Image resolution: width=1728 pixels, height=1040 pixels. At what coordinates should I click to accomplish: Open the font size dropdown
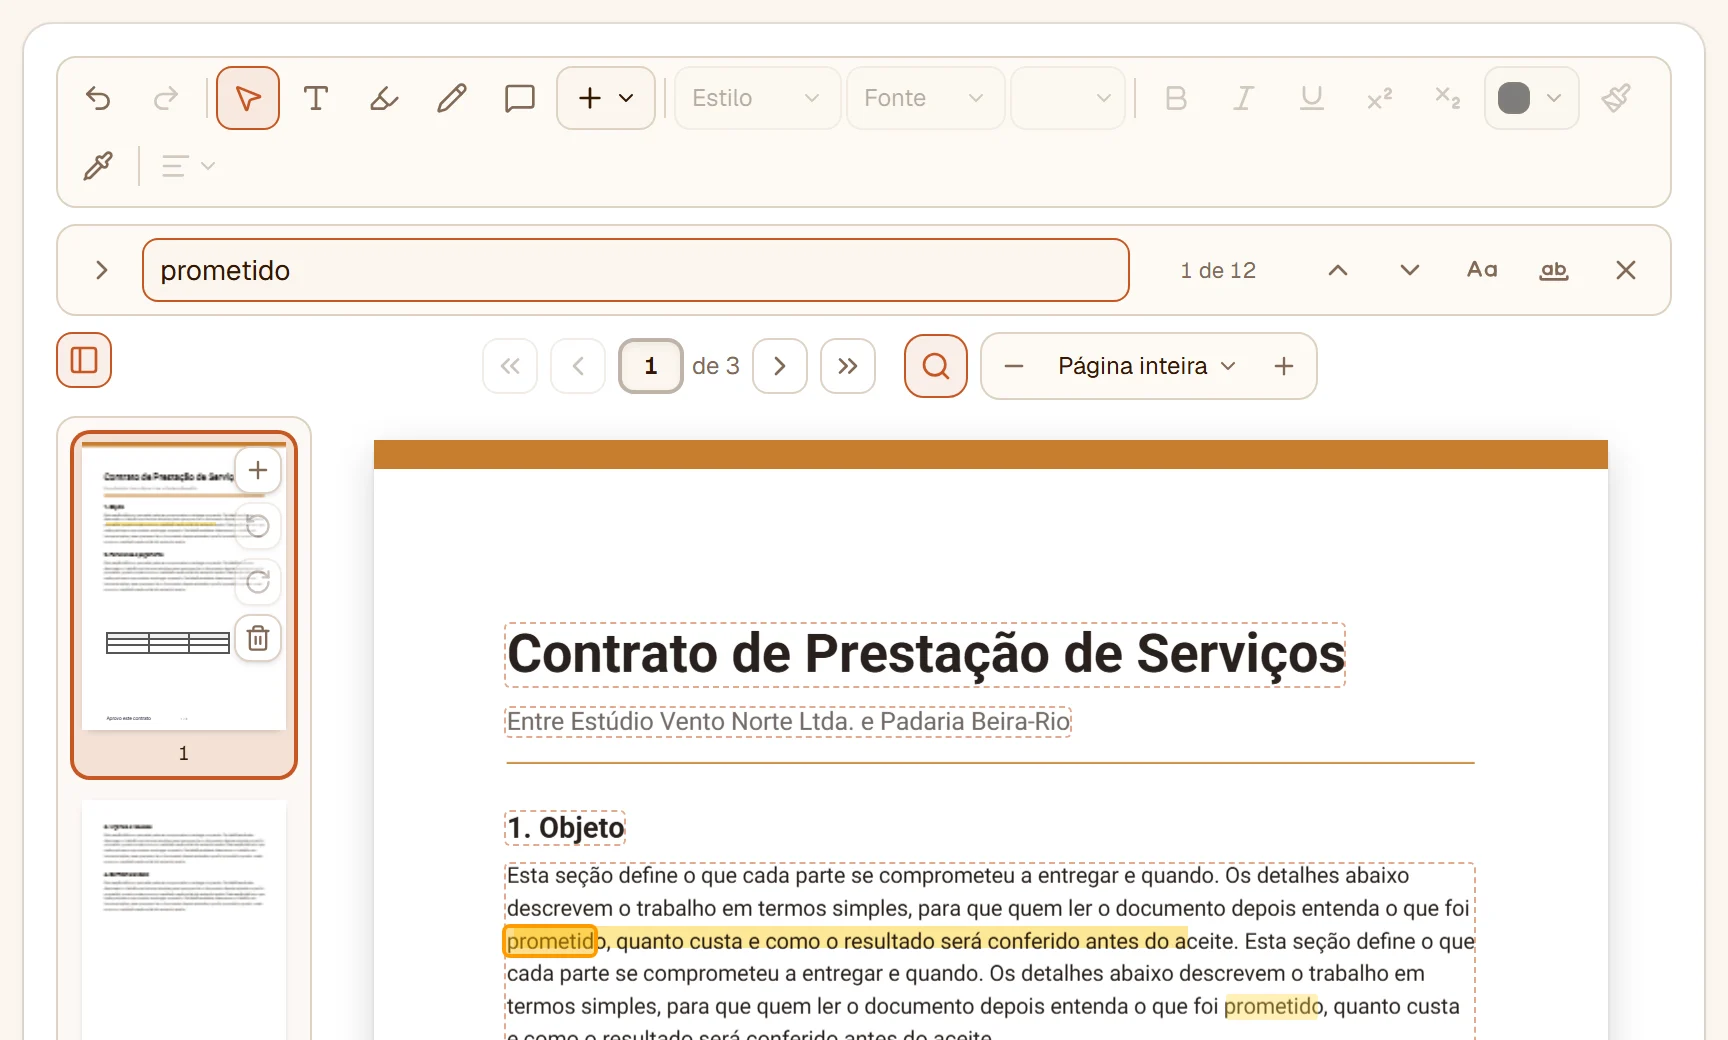pos(1068,98)
